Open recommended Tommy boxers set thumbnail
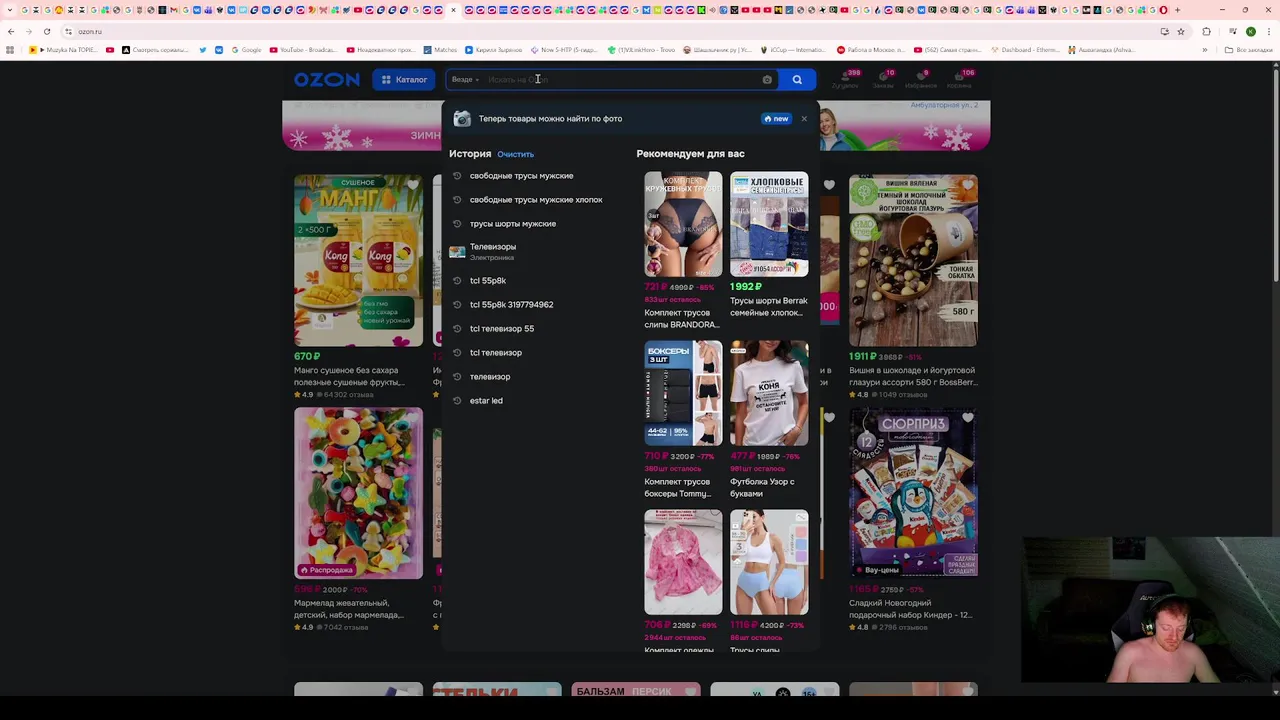1280x720 pixels. point(683,393)
